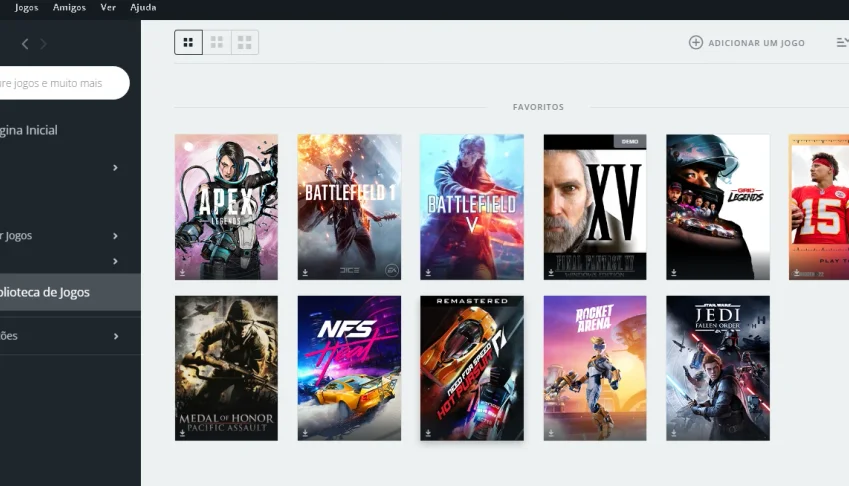
Task: Click Adicionar um Jogo button
Action: pyautogui.click(x=747, y=43)
